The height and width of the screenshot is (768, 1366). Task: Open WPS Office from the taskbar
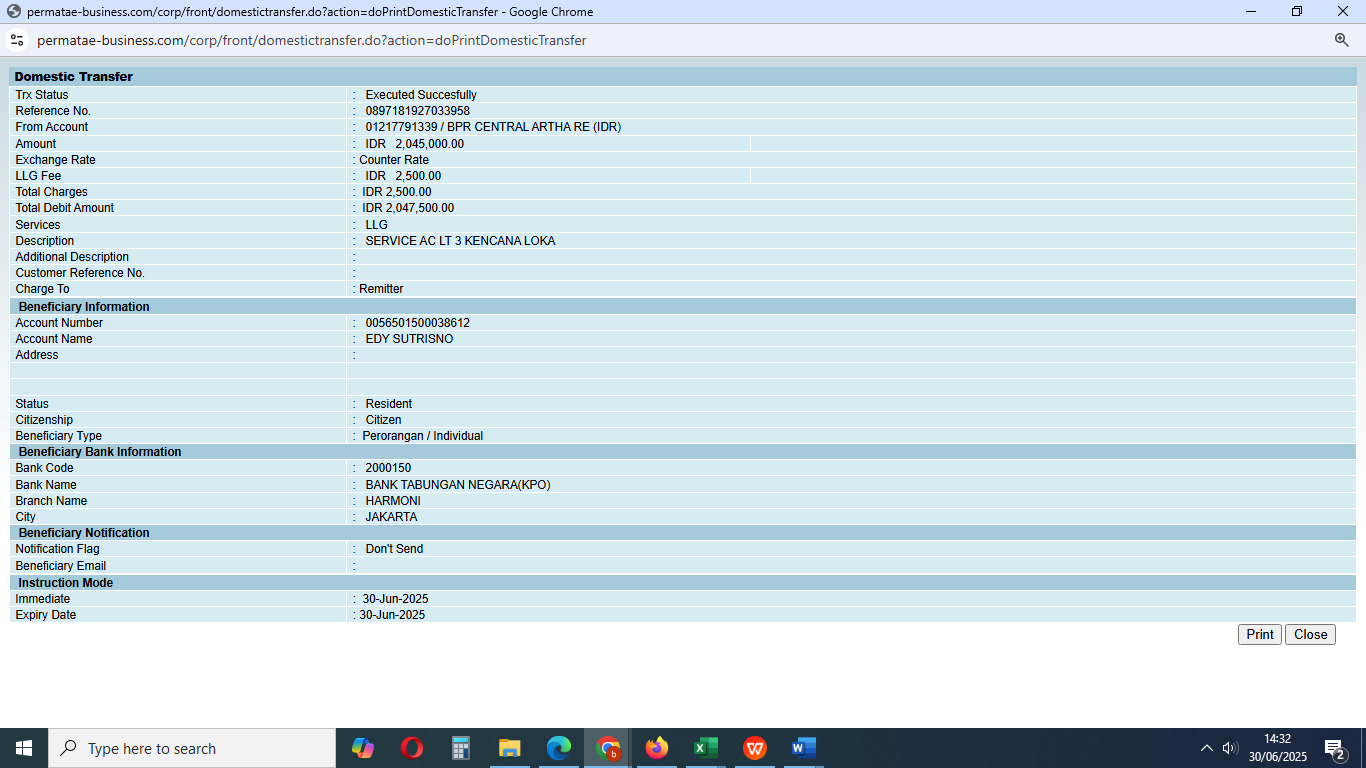(x=754, y=748)
